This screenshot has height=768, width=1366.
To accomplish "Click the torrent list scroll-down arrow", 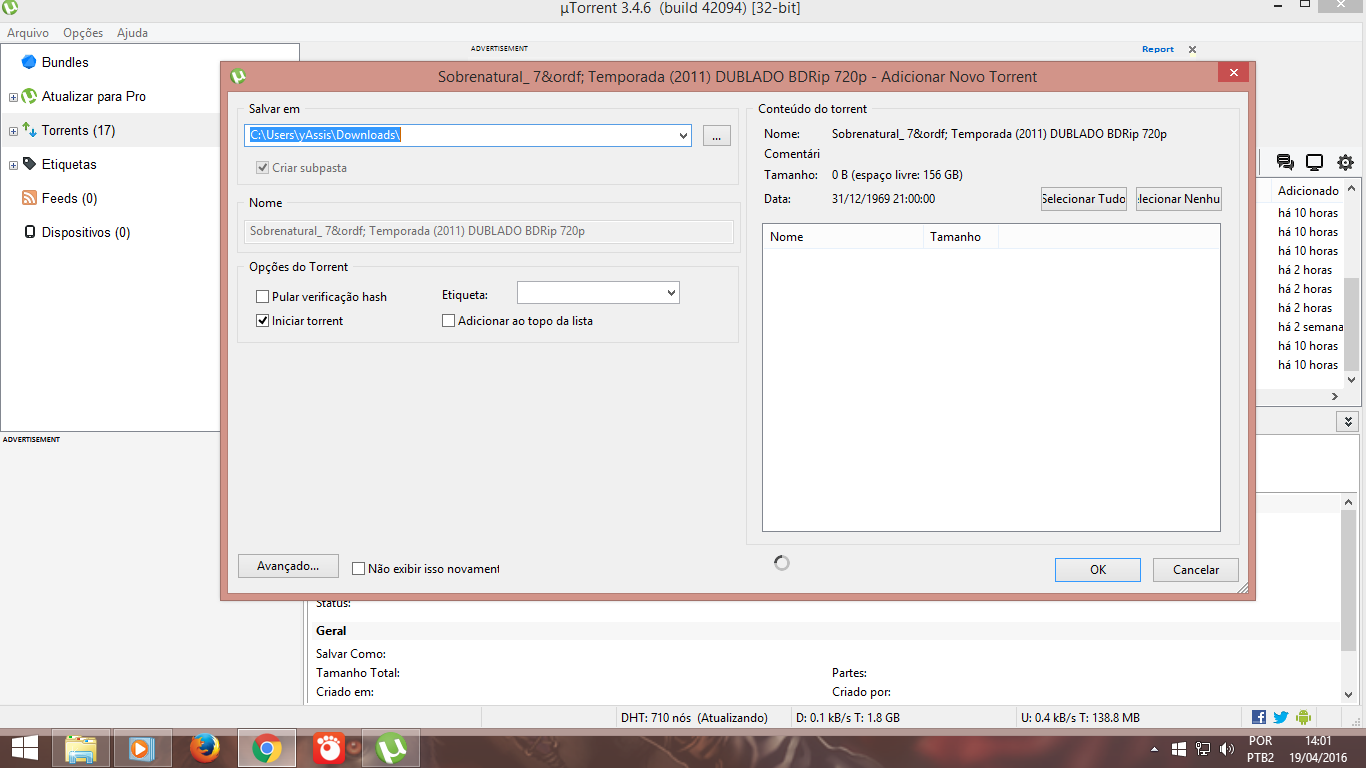I will coord(1352,380).
